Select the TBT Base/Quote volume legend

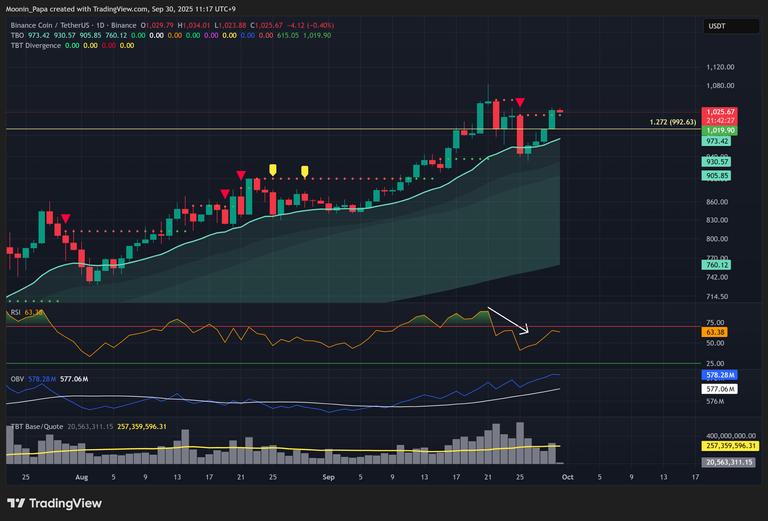coord(38,428)
